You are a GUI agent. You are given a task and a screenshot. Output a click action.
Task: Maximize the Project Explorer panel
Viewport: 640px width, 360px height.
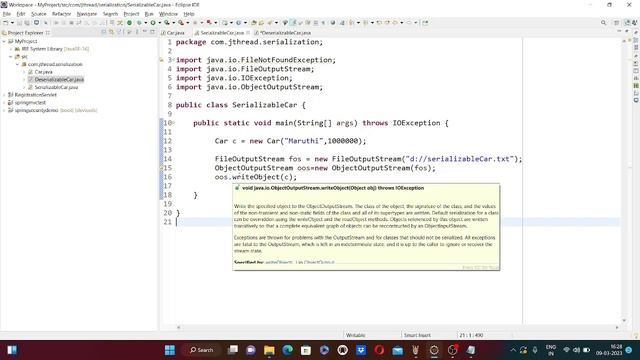click(x=152, y=32)
